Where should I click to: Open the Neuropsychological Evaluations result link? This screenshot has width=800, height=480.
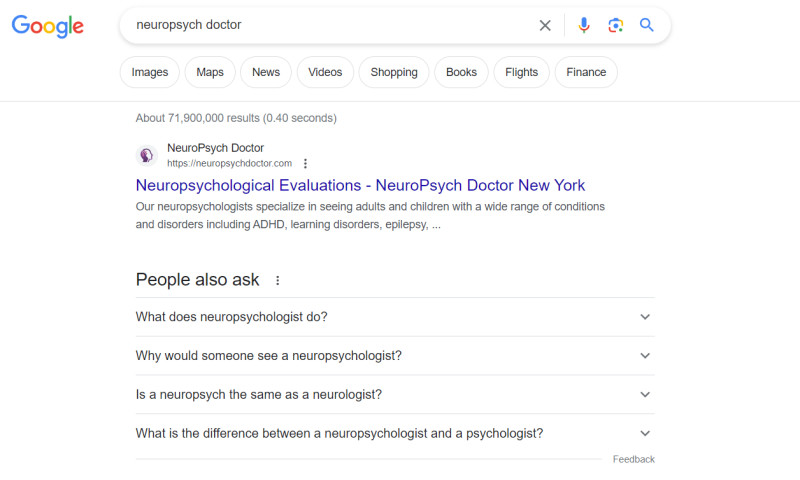[x=360, y=186]
